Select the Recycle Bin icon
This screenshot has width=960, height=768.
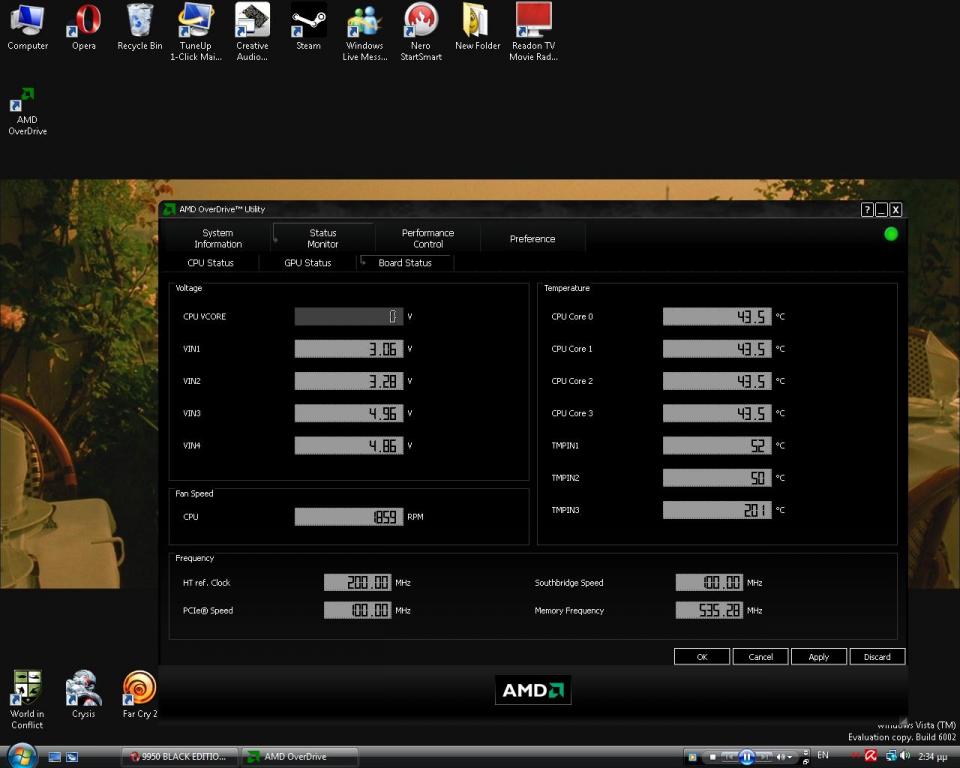point(140,26)
